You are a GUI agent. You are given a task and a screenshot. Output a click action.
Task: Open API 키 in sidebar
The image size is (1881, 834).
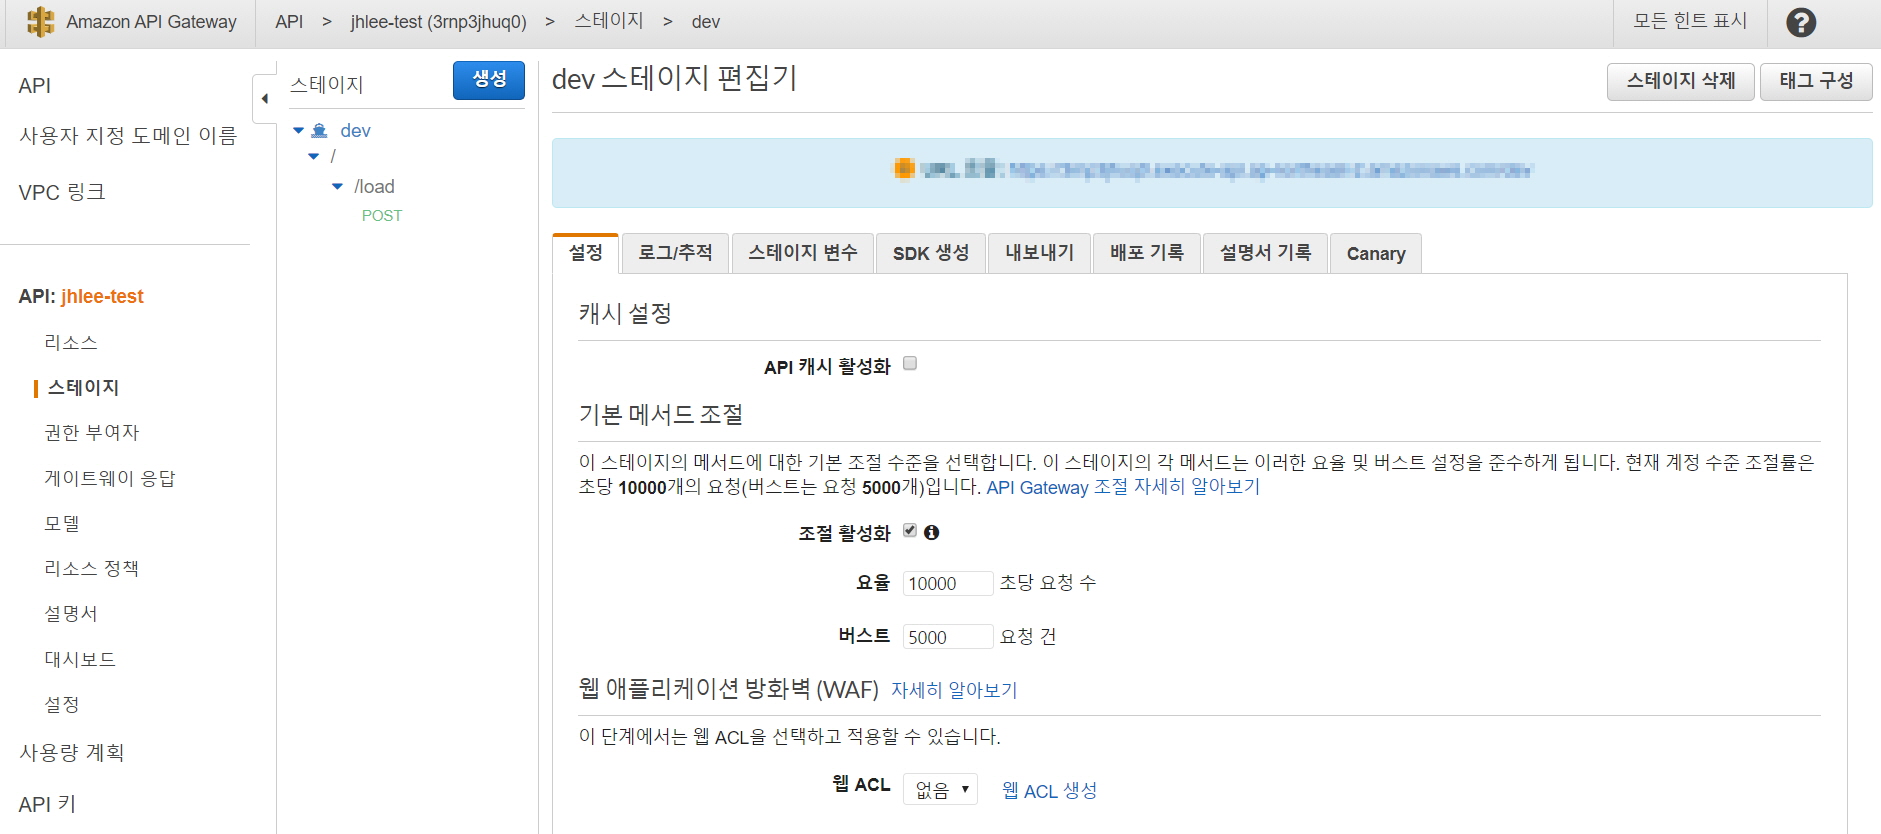tap(47, 804)
